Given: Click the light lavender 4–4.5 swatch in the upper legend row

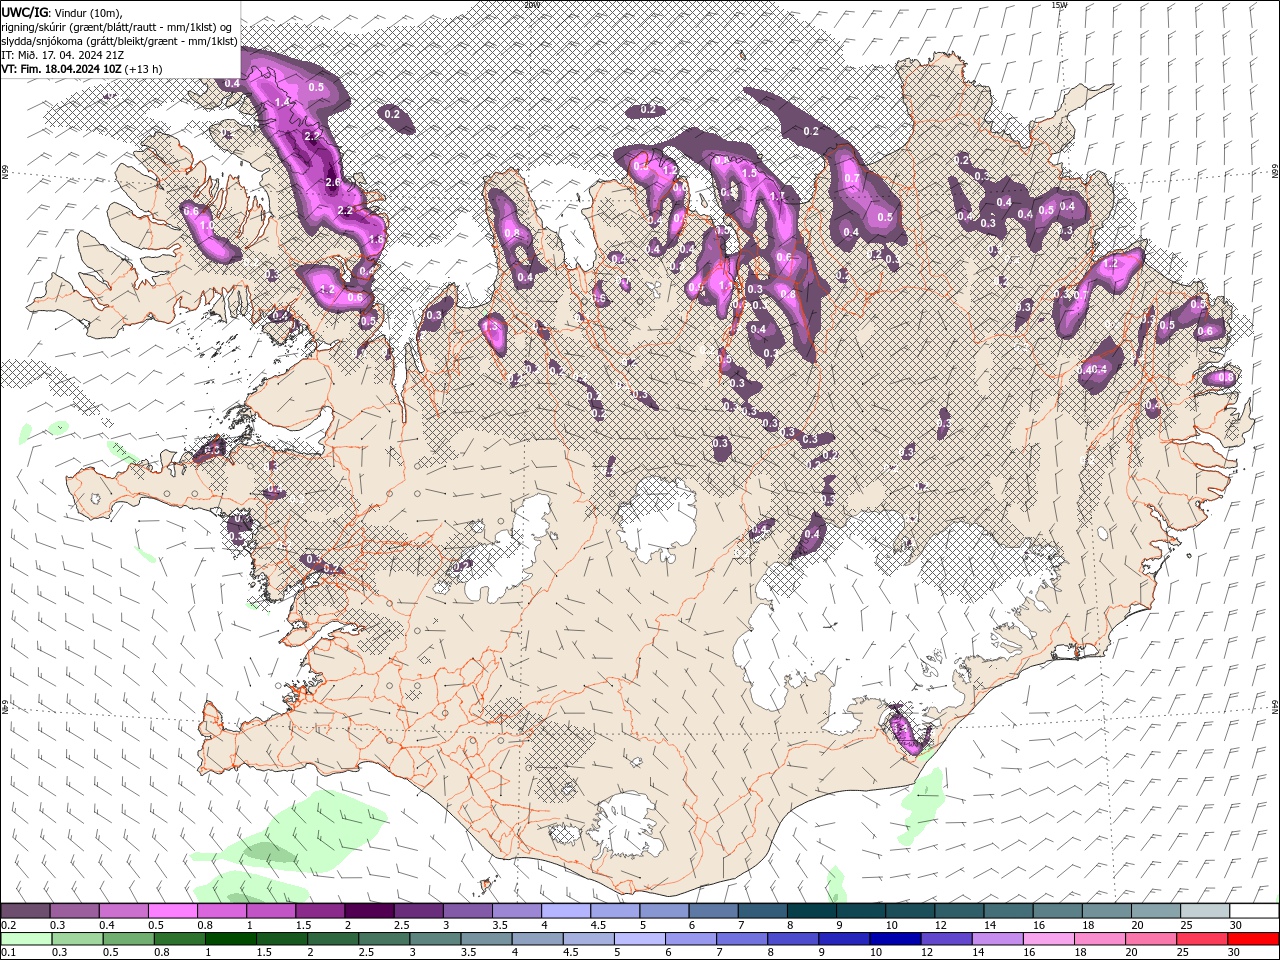Looking at the screenshot, I should pos(564,911).
